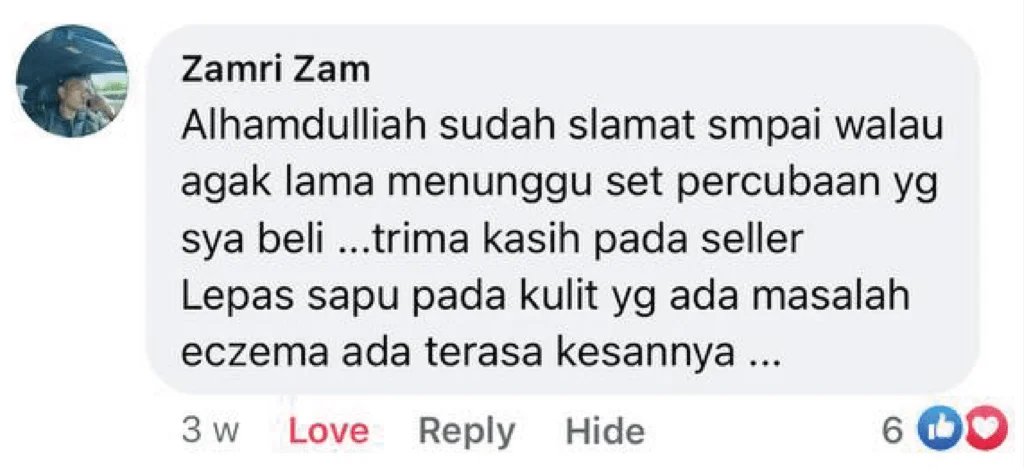
Task: Open the 3 w timestamp link
Action: pyautogui.click(x=212, y=431)
